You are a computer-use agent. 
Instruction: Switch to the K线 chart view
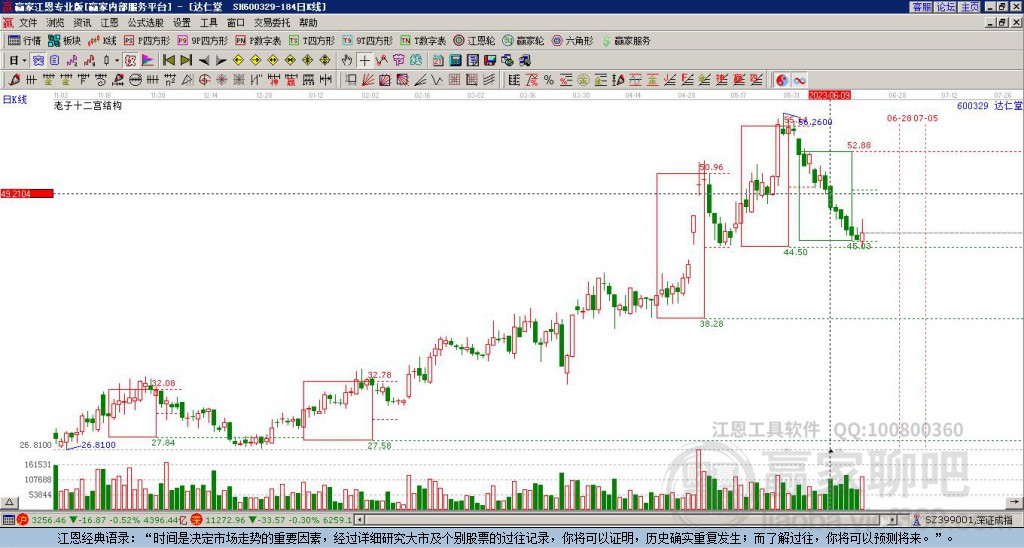pos(103,40)
